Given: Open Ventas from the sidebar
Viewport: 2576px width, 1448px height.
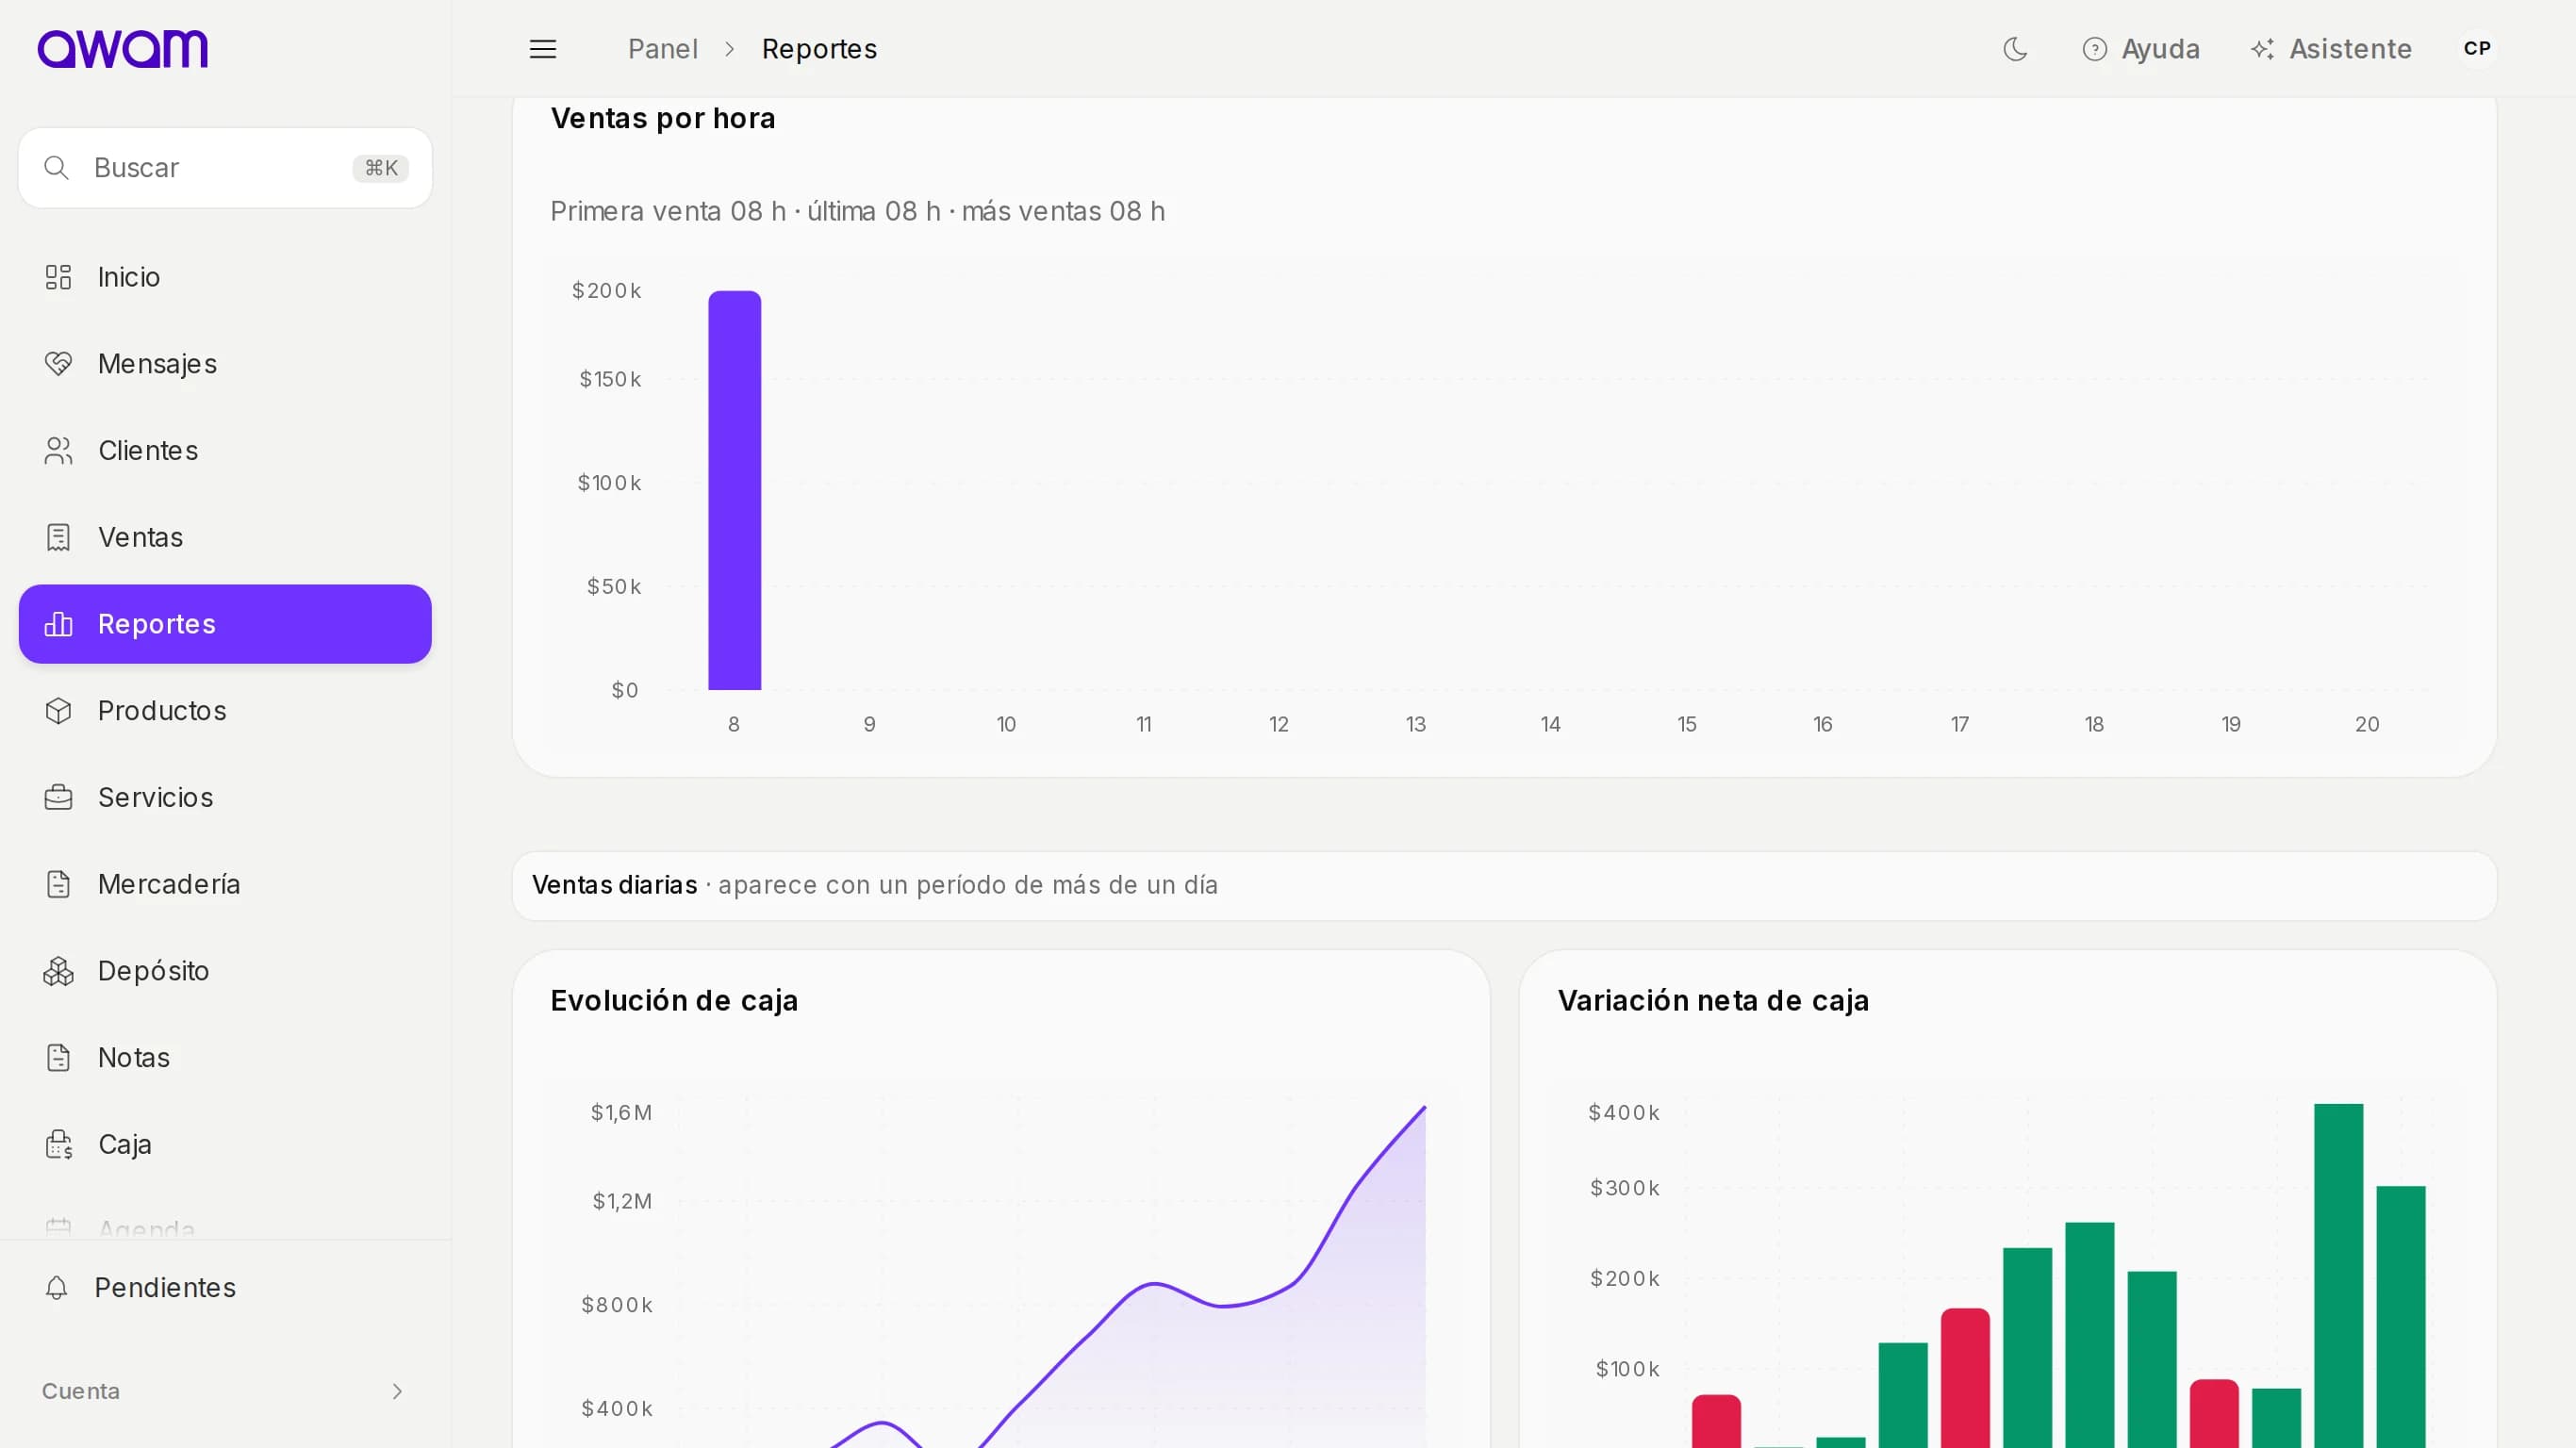Looking at the screenshot, I should 225,537.
